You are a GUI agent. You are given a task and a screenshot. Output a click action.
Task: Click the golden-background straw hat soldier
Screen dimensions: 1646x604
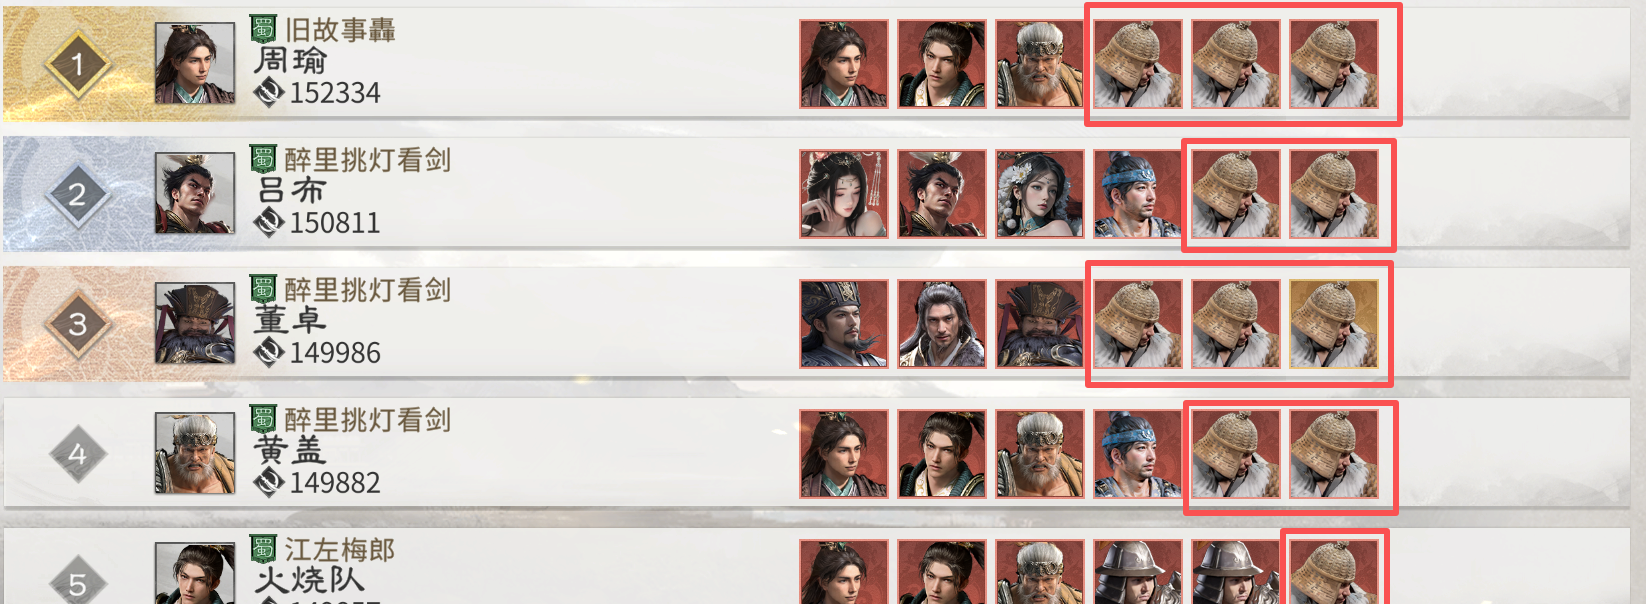(x=1334, y=324)
